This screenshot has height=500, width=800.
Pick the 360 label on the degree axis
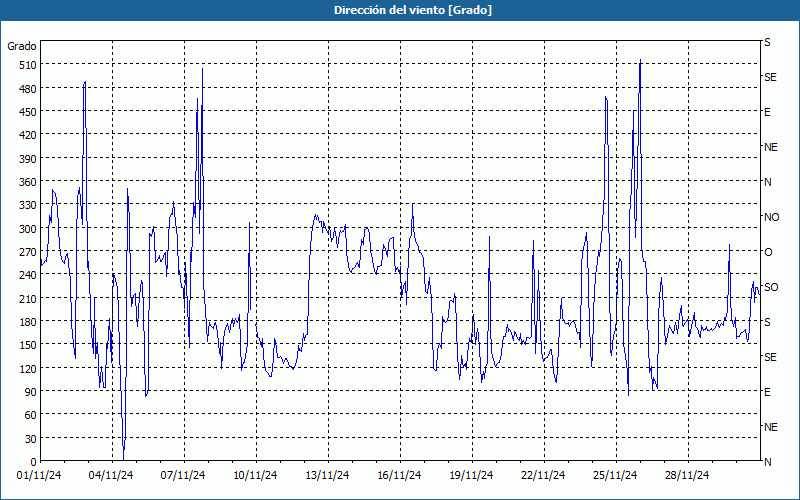[28, 182]
